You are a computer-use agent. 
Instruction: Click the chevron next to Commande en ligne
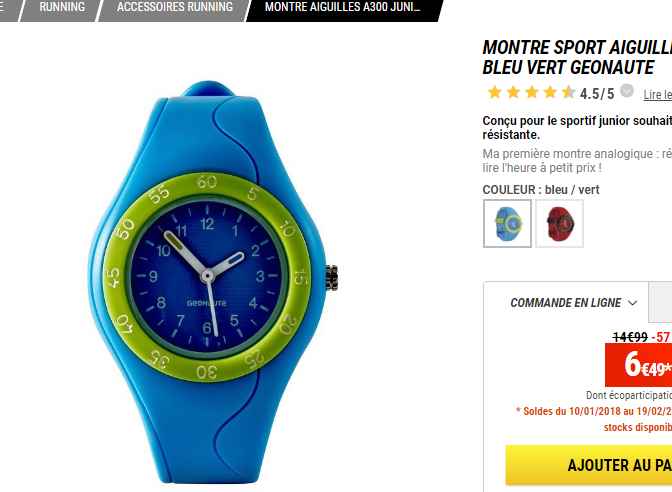pyautogui.click(x=633, y=303)
